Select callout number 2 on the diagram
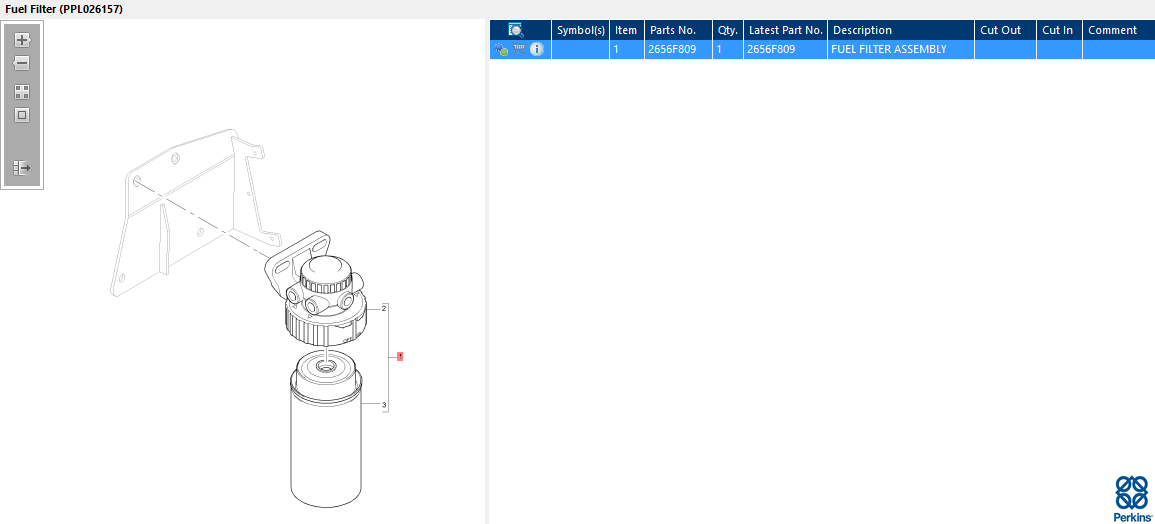The width and height of the screenshot is (1155, 524). tap(385, 309)
